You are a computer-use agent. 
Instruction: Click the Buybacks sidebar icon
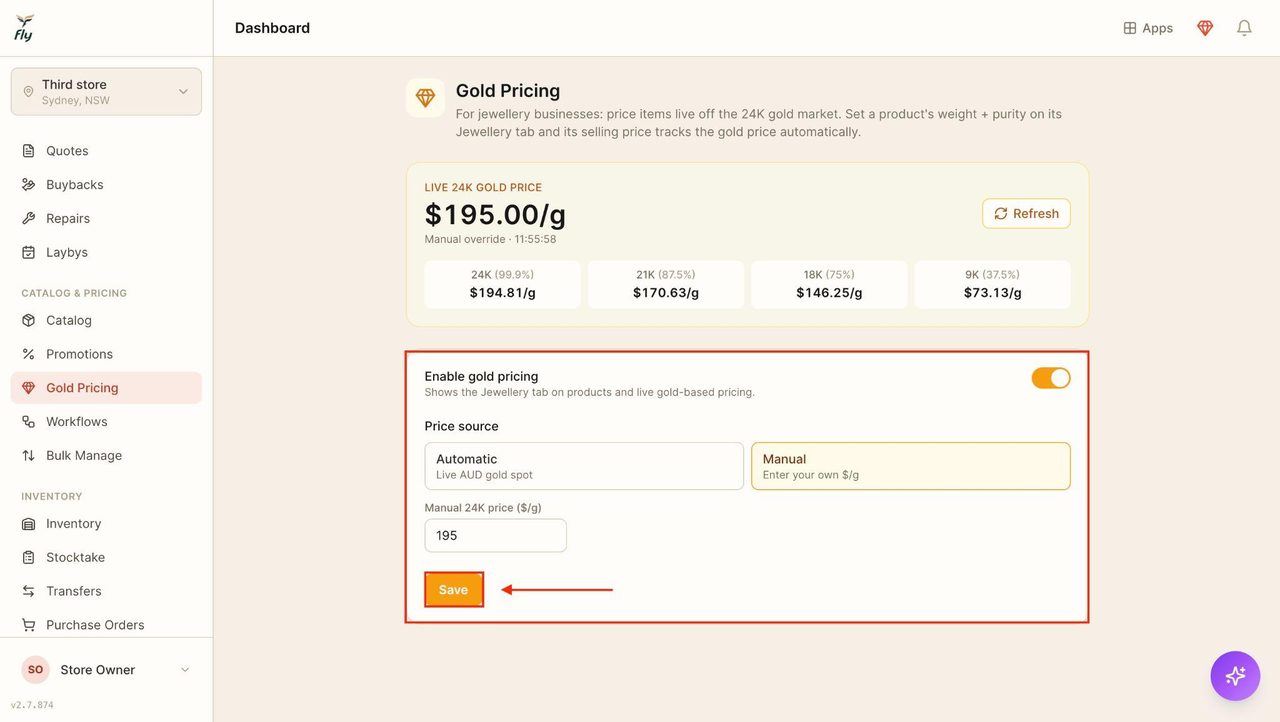tap(28, 185)
